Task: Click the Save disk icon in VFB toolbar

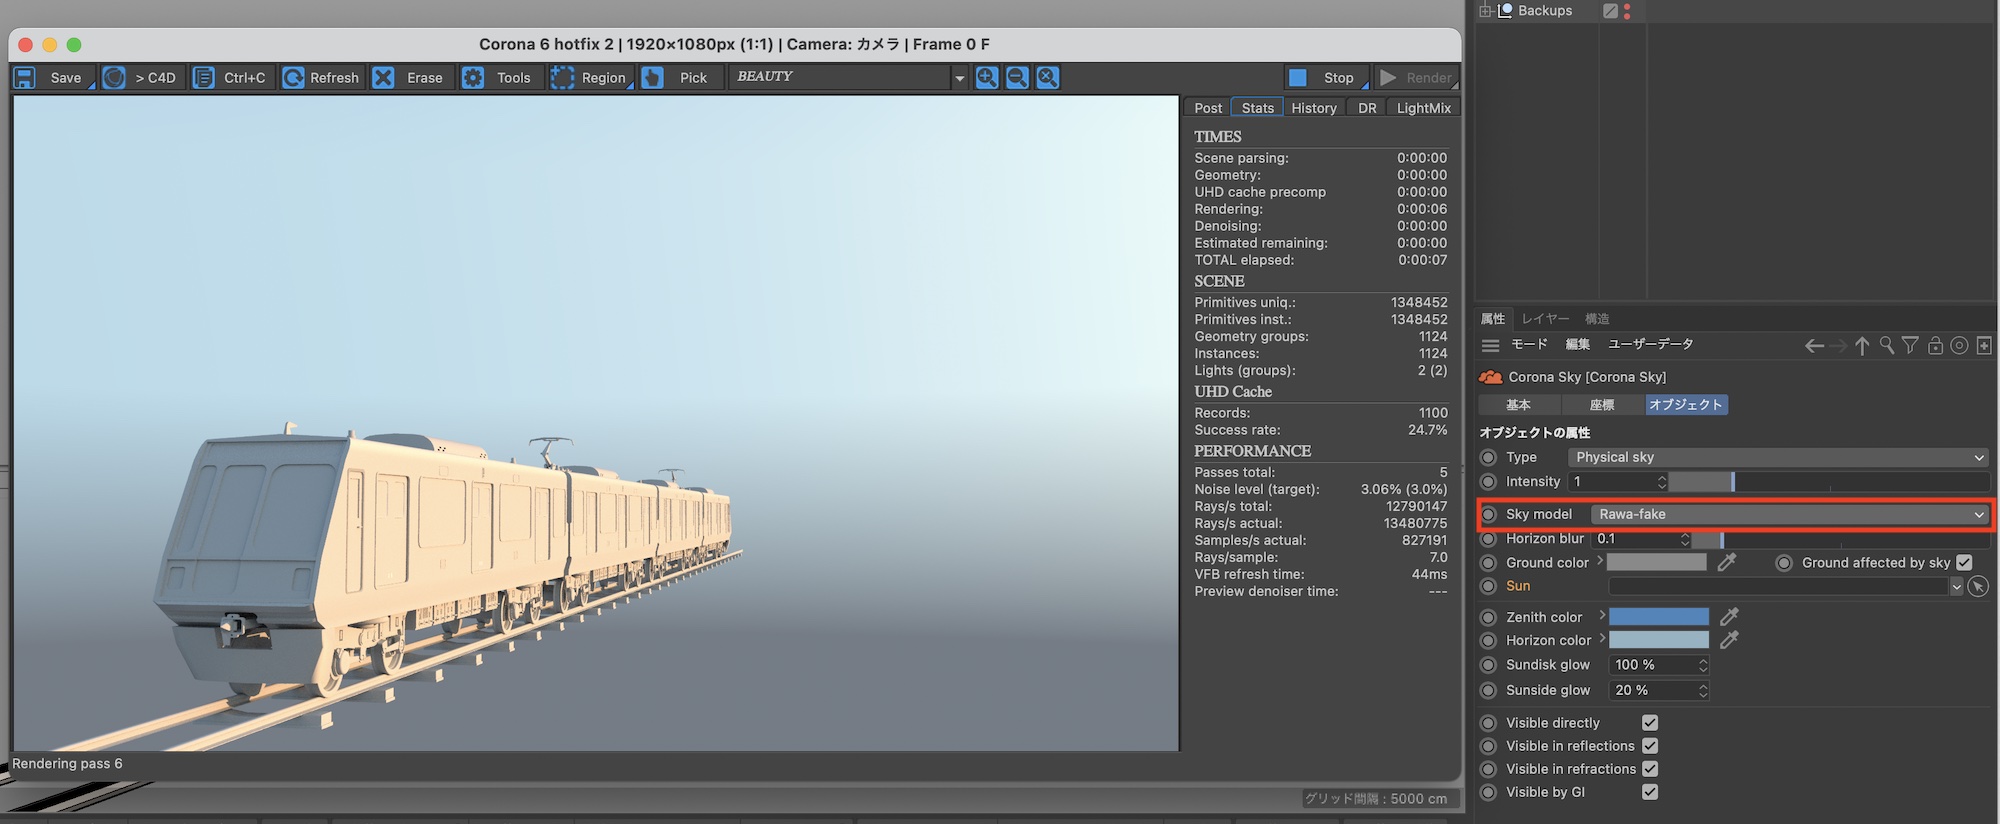Action: click(x=25, y=78)
